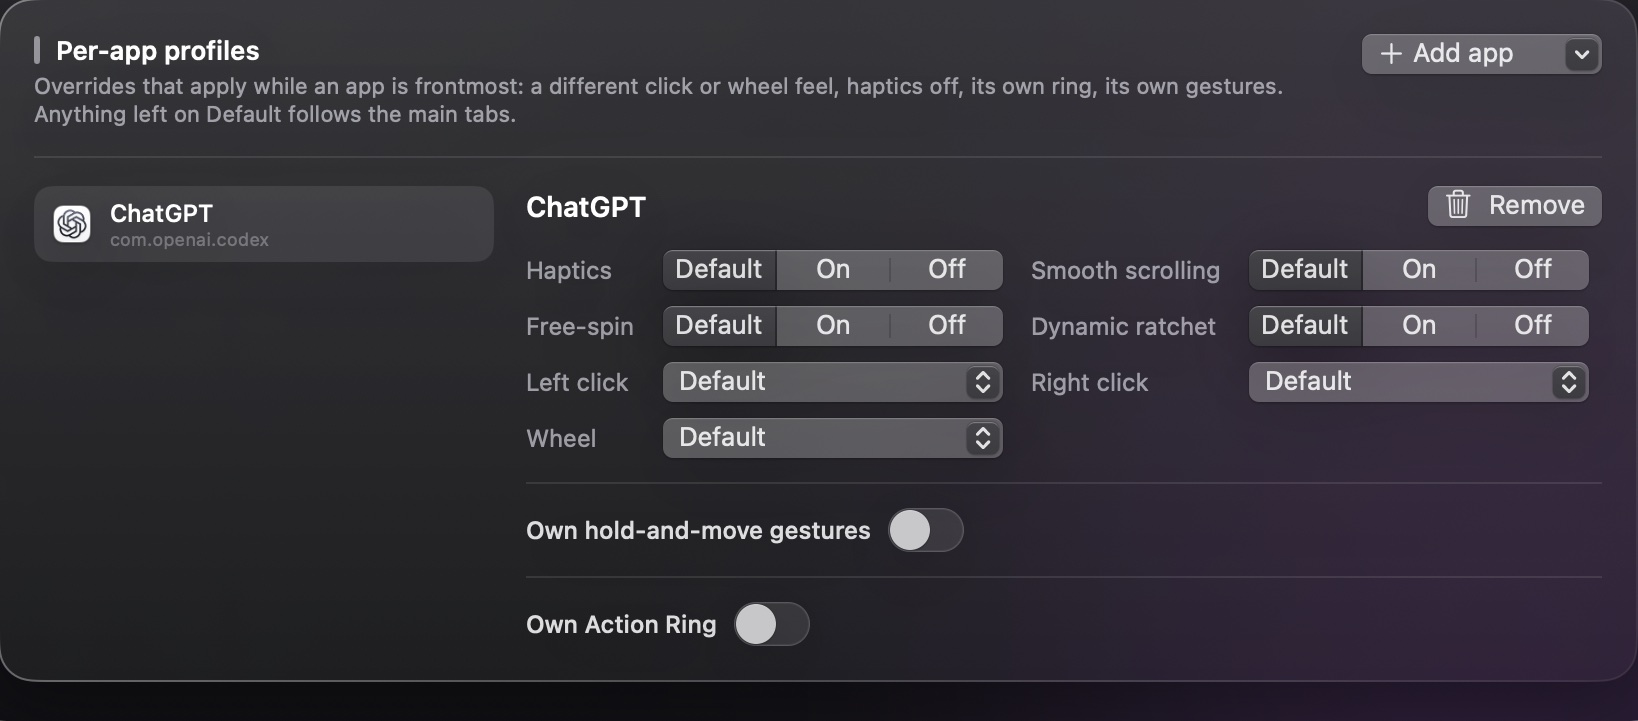1638x721 pixels.
Task: Set Free-spin to On
Action: (833, 326)
